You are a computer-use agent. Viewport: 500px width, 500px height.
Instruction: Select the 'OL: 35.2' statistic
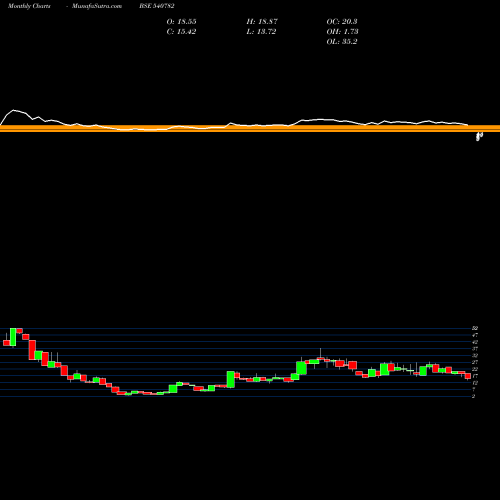(342, 41)
